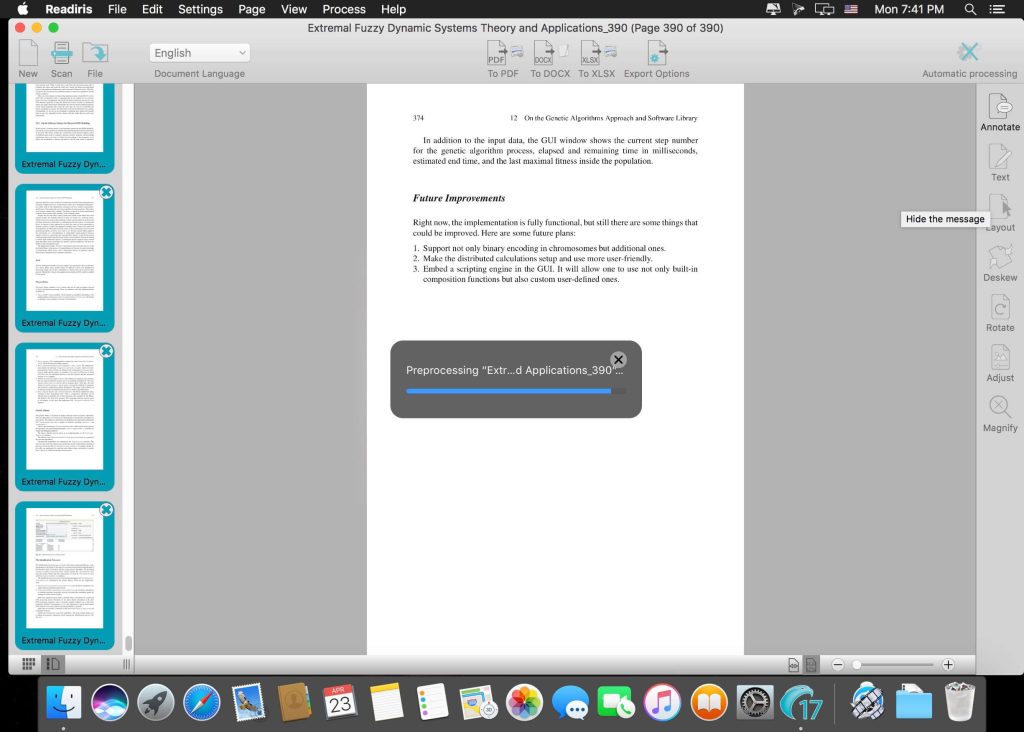Open the Document Language dropdown
This screenshot has height=732, width=1024.
coord(200,53)
